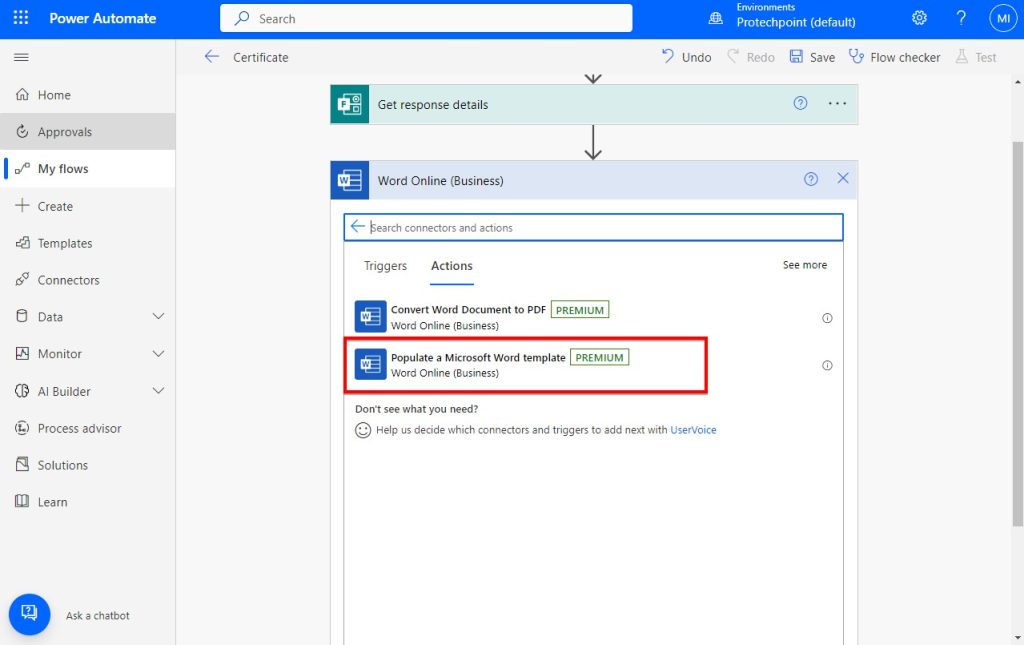The height and width of the screenshot is (645, 1024).
Task: Select the Test flask icon
Action: [976, 57]
